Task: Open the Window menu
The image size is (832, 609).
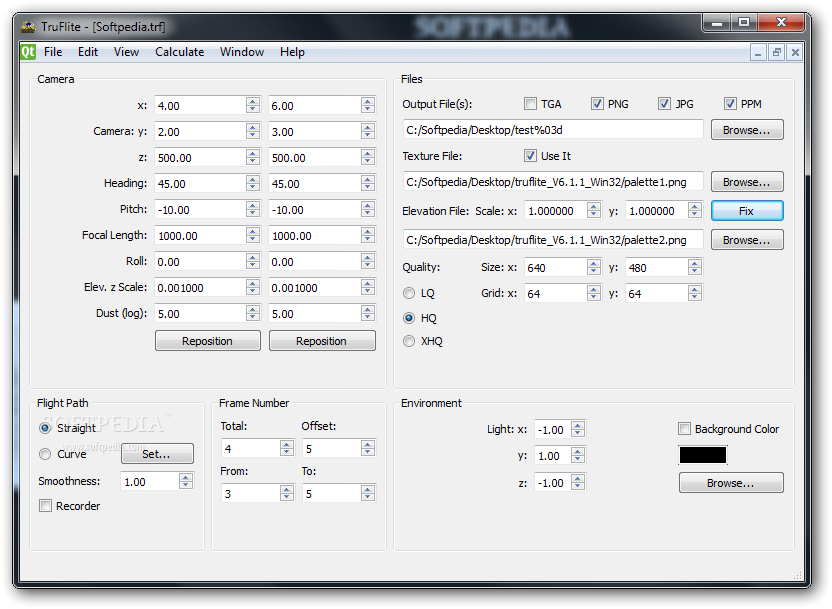Action: pos(242,52)
